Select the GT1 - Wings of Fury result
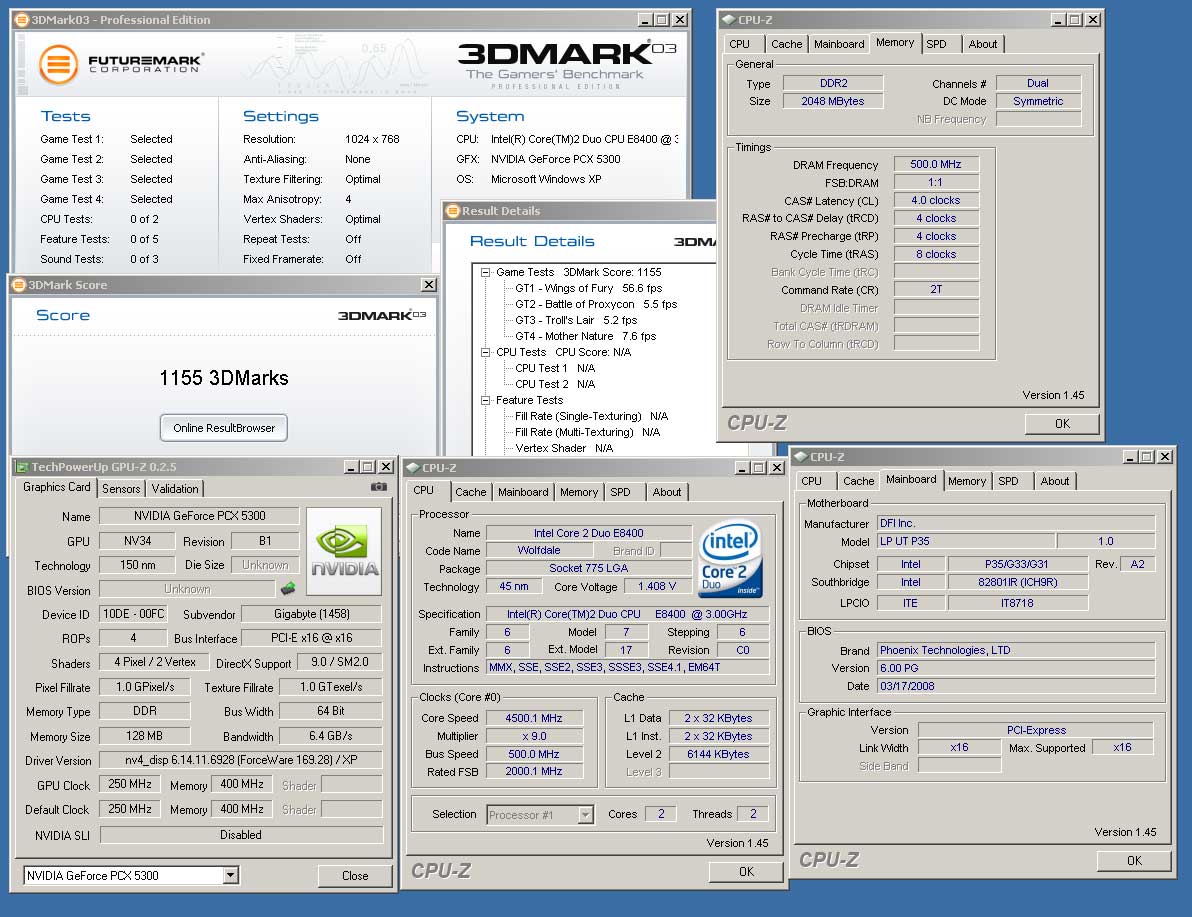Screen dimensions: 1192x917 588,288
